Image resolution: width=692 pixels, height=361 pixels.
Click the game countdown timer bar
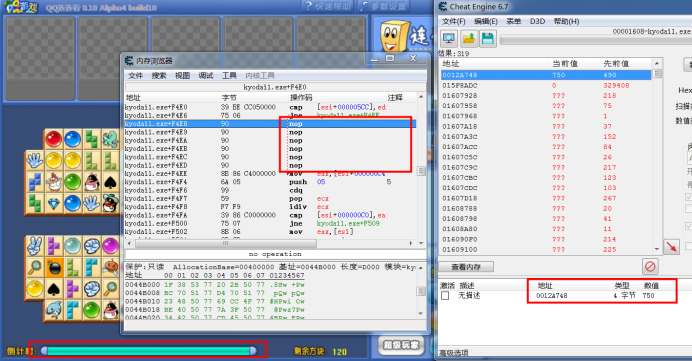tap(150, 350)
